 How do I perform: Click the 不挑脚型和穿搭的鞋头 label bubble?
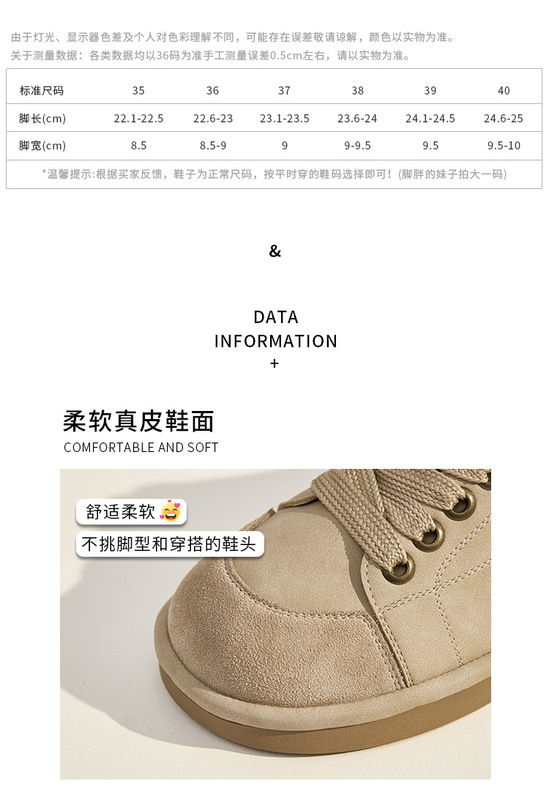point(169,544)
